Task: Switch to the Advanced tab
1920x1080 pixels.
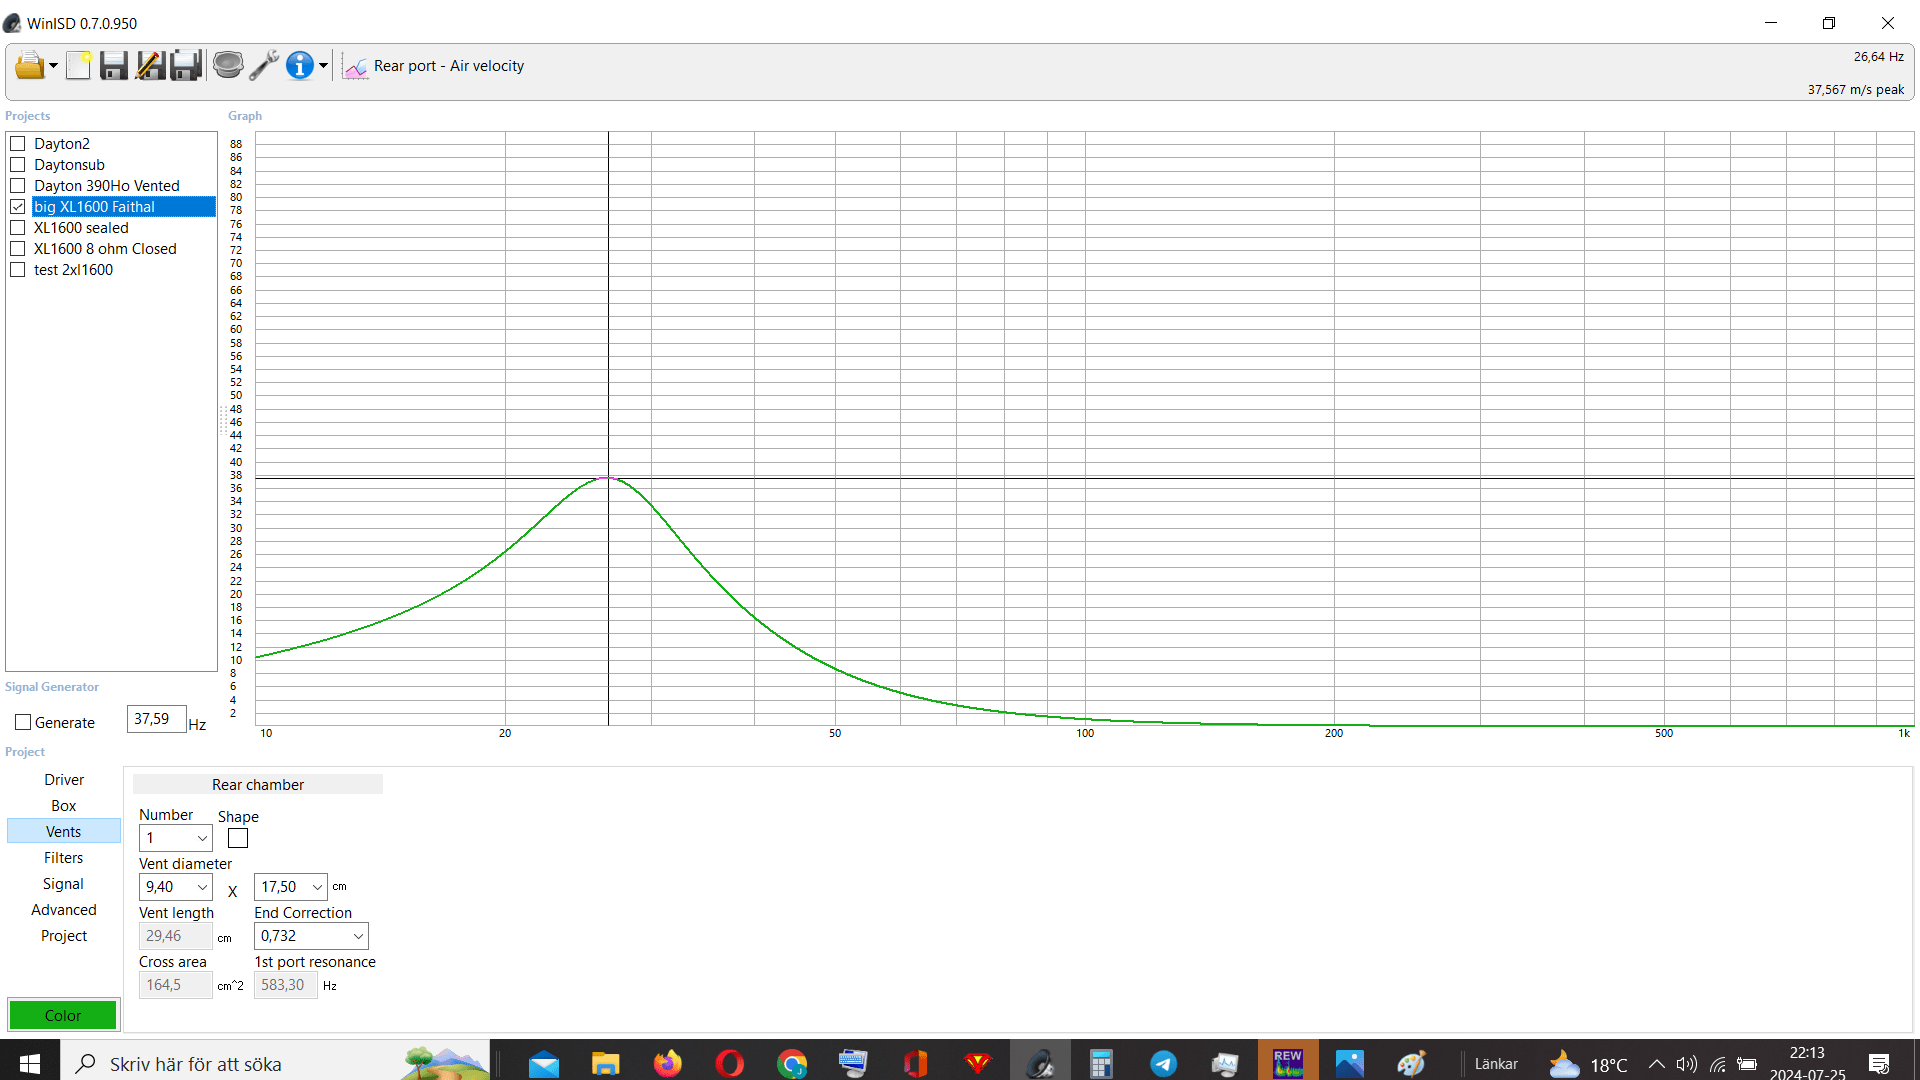Action: pyautogui.click(x=64, y=910)
